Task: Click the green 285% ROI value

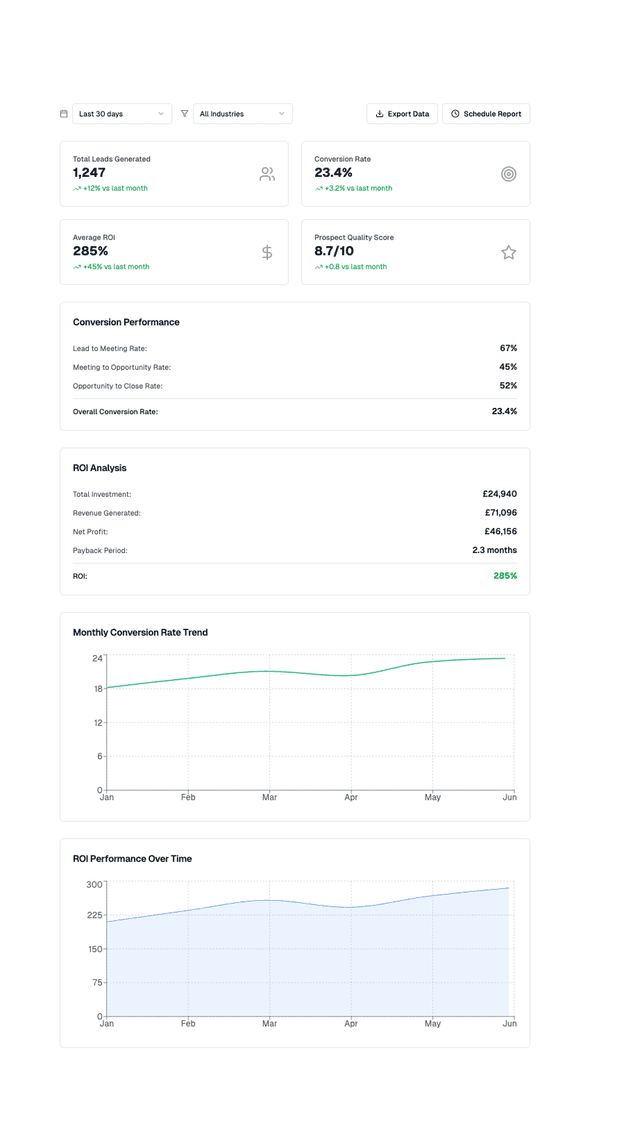Action: coord(504,576)
